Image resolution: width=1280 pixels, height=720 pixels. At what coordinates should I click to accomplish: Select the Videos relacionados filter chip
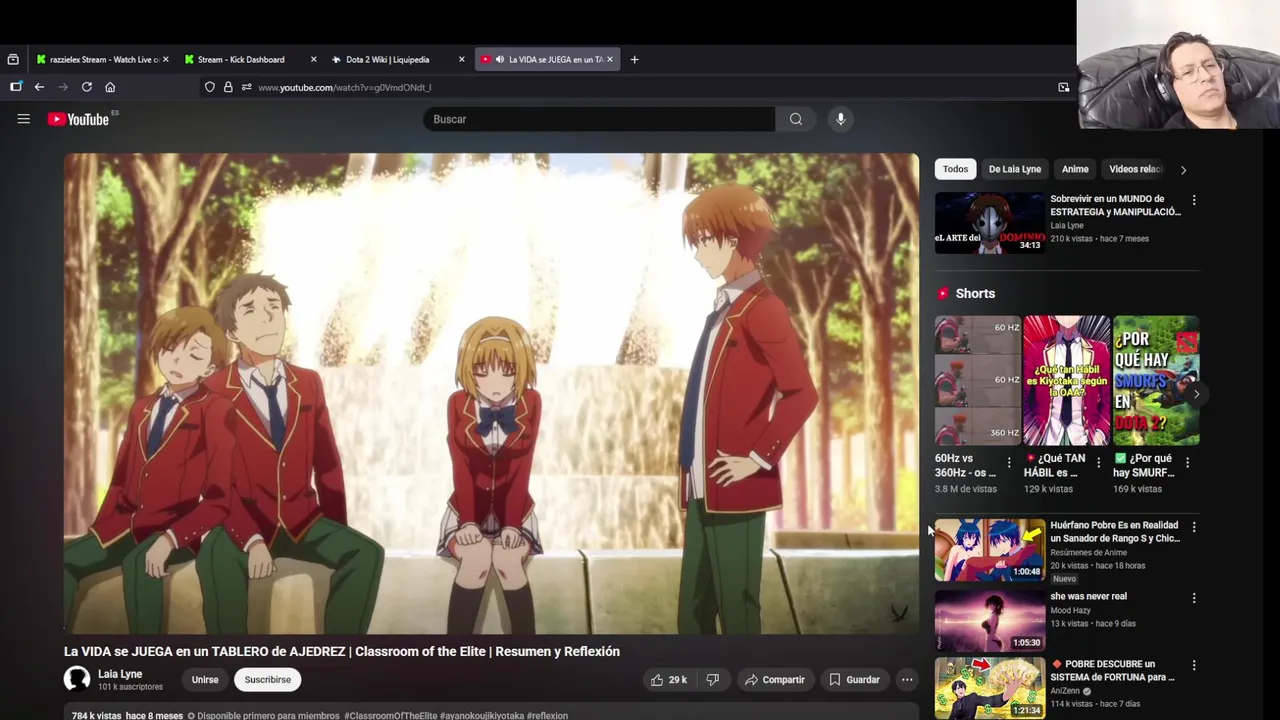1135,169
